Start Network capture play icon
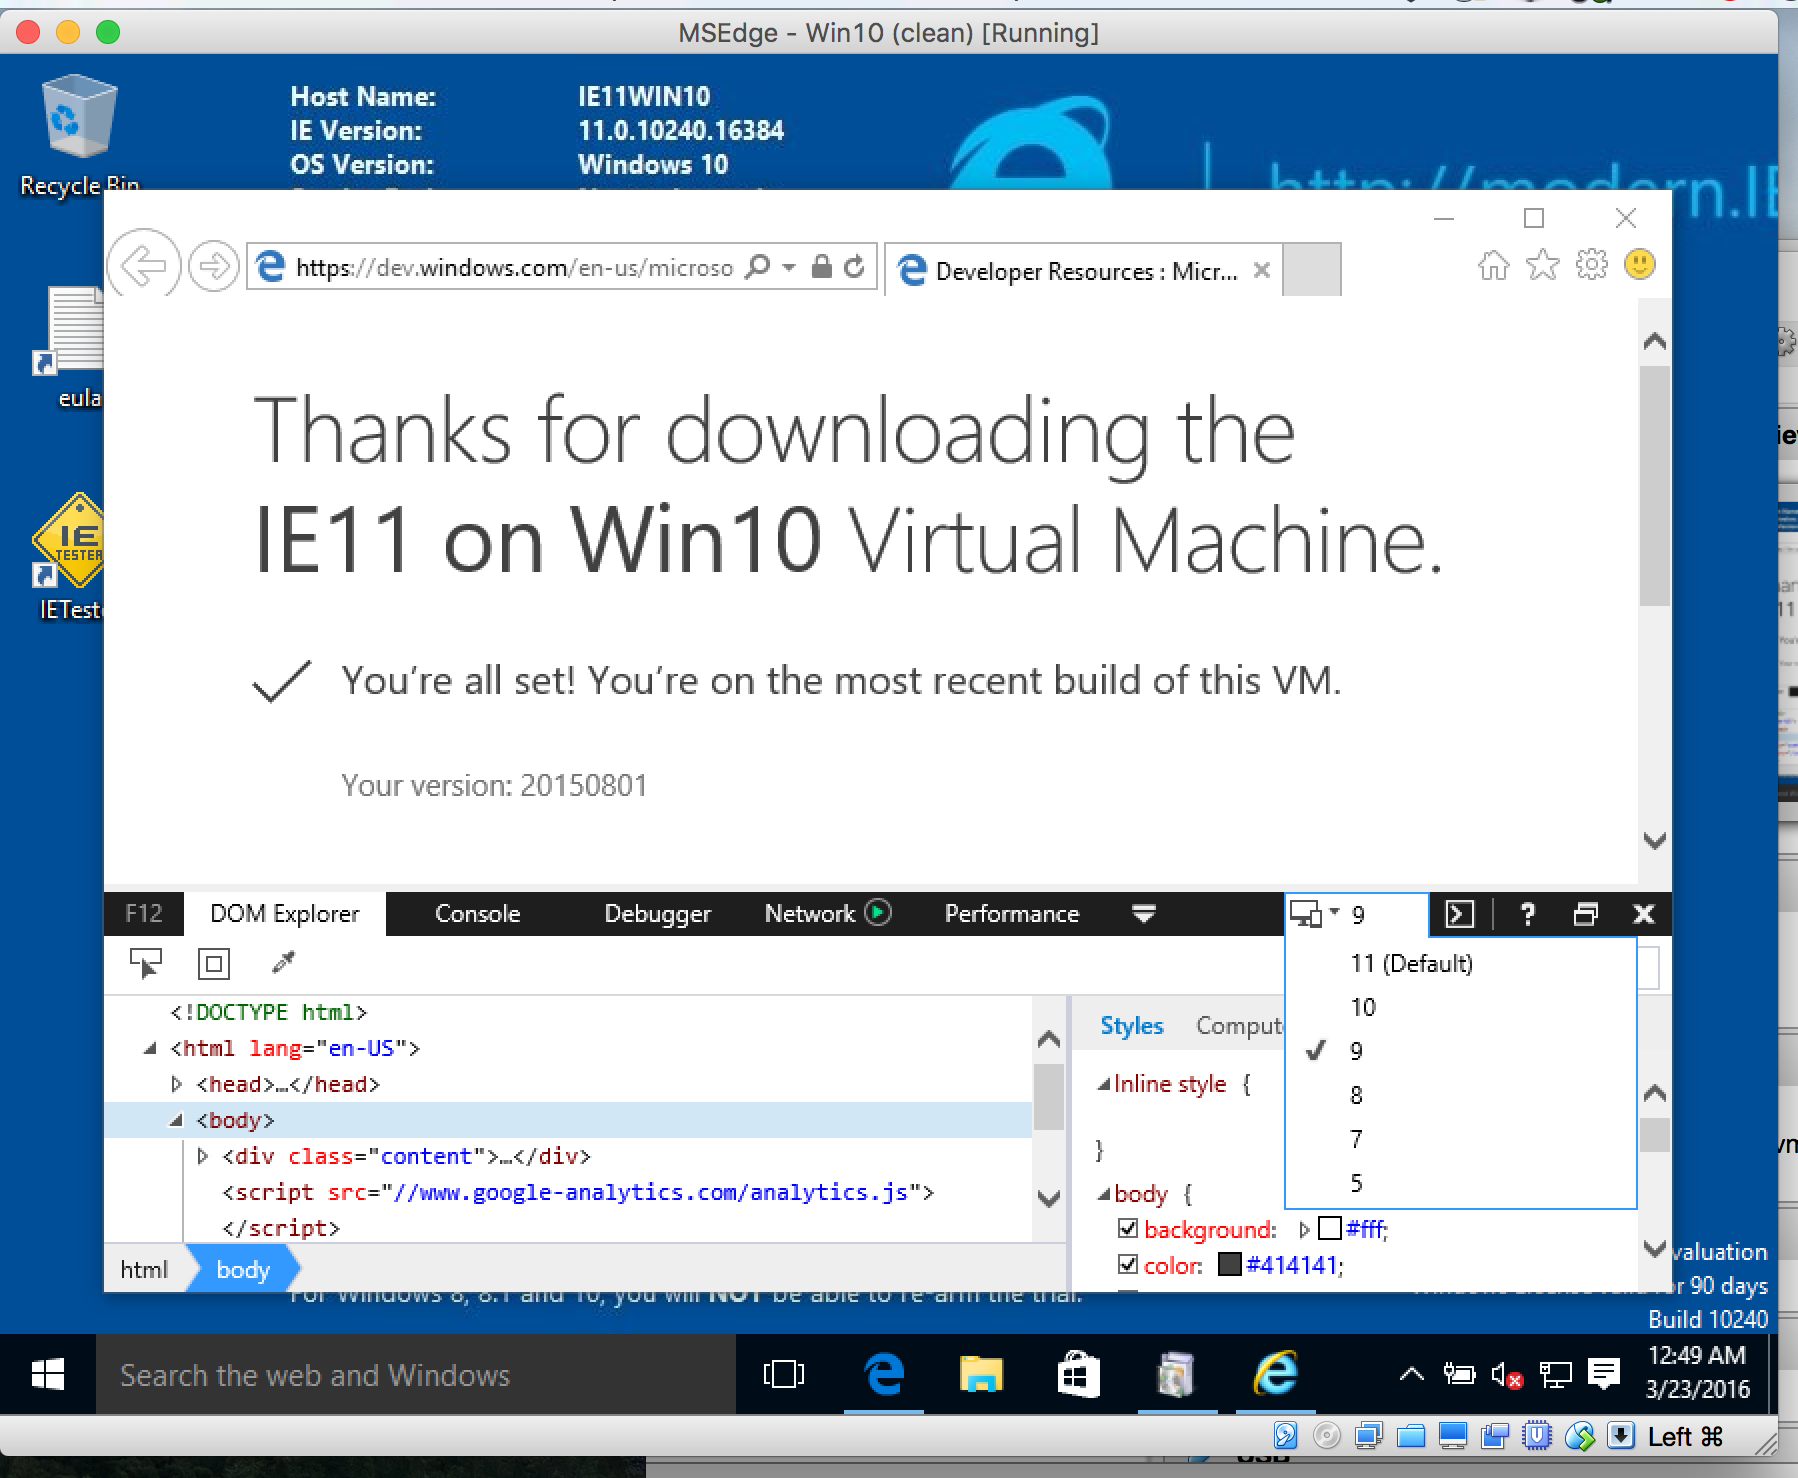This screenshot has width=1798, height=1478. [878, 912]
